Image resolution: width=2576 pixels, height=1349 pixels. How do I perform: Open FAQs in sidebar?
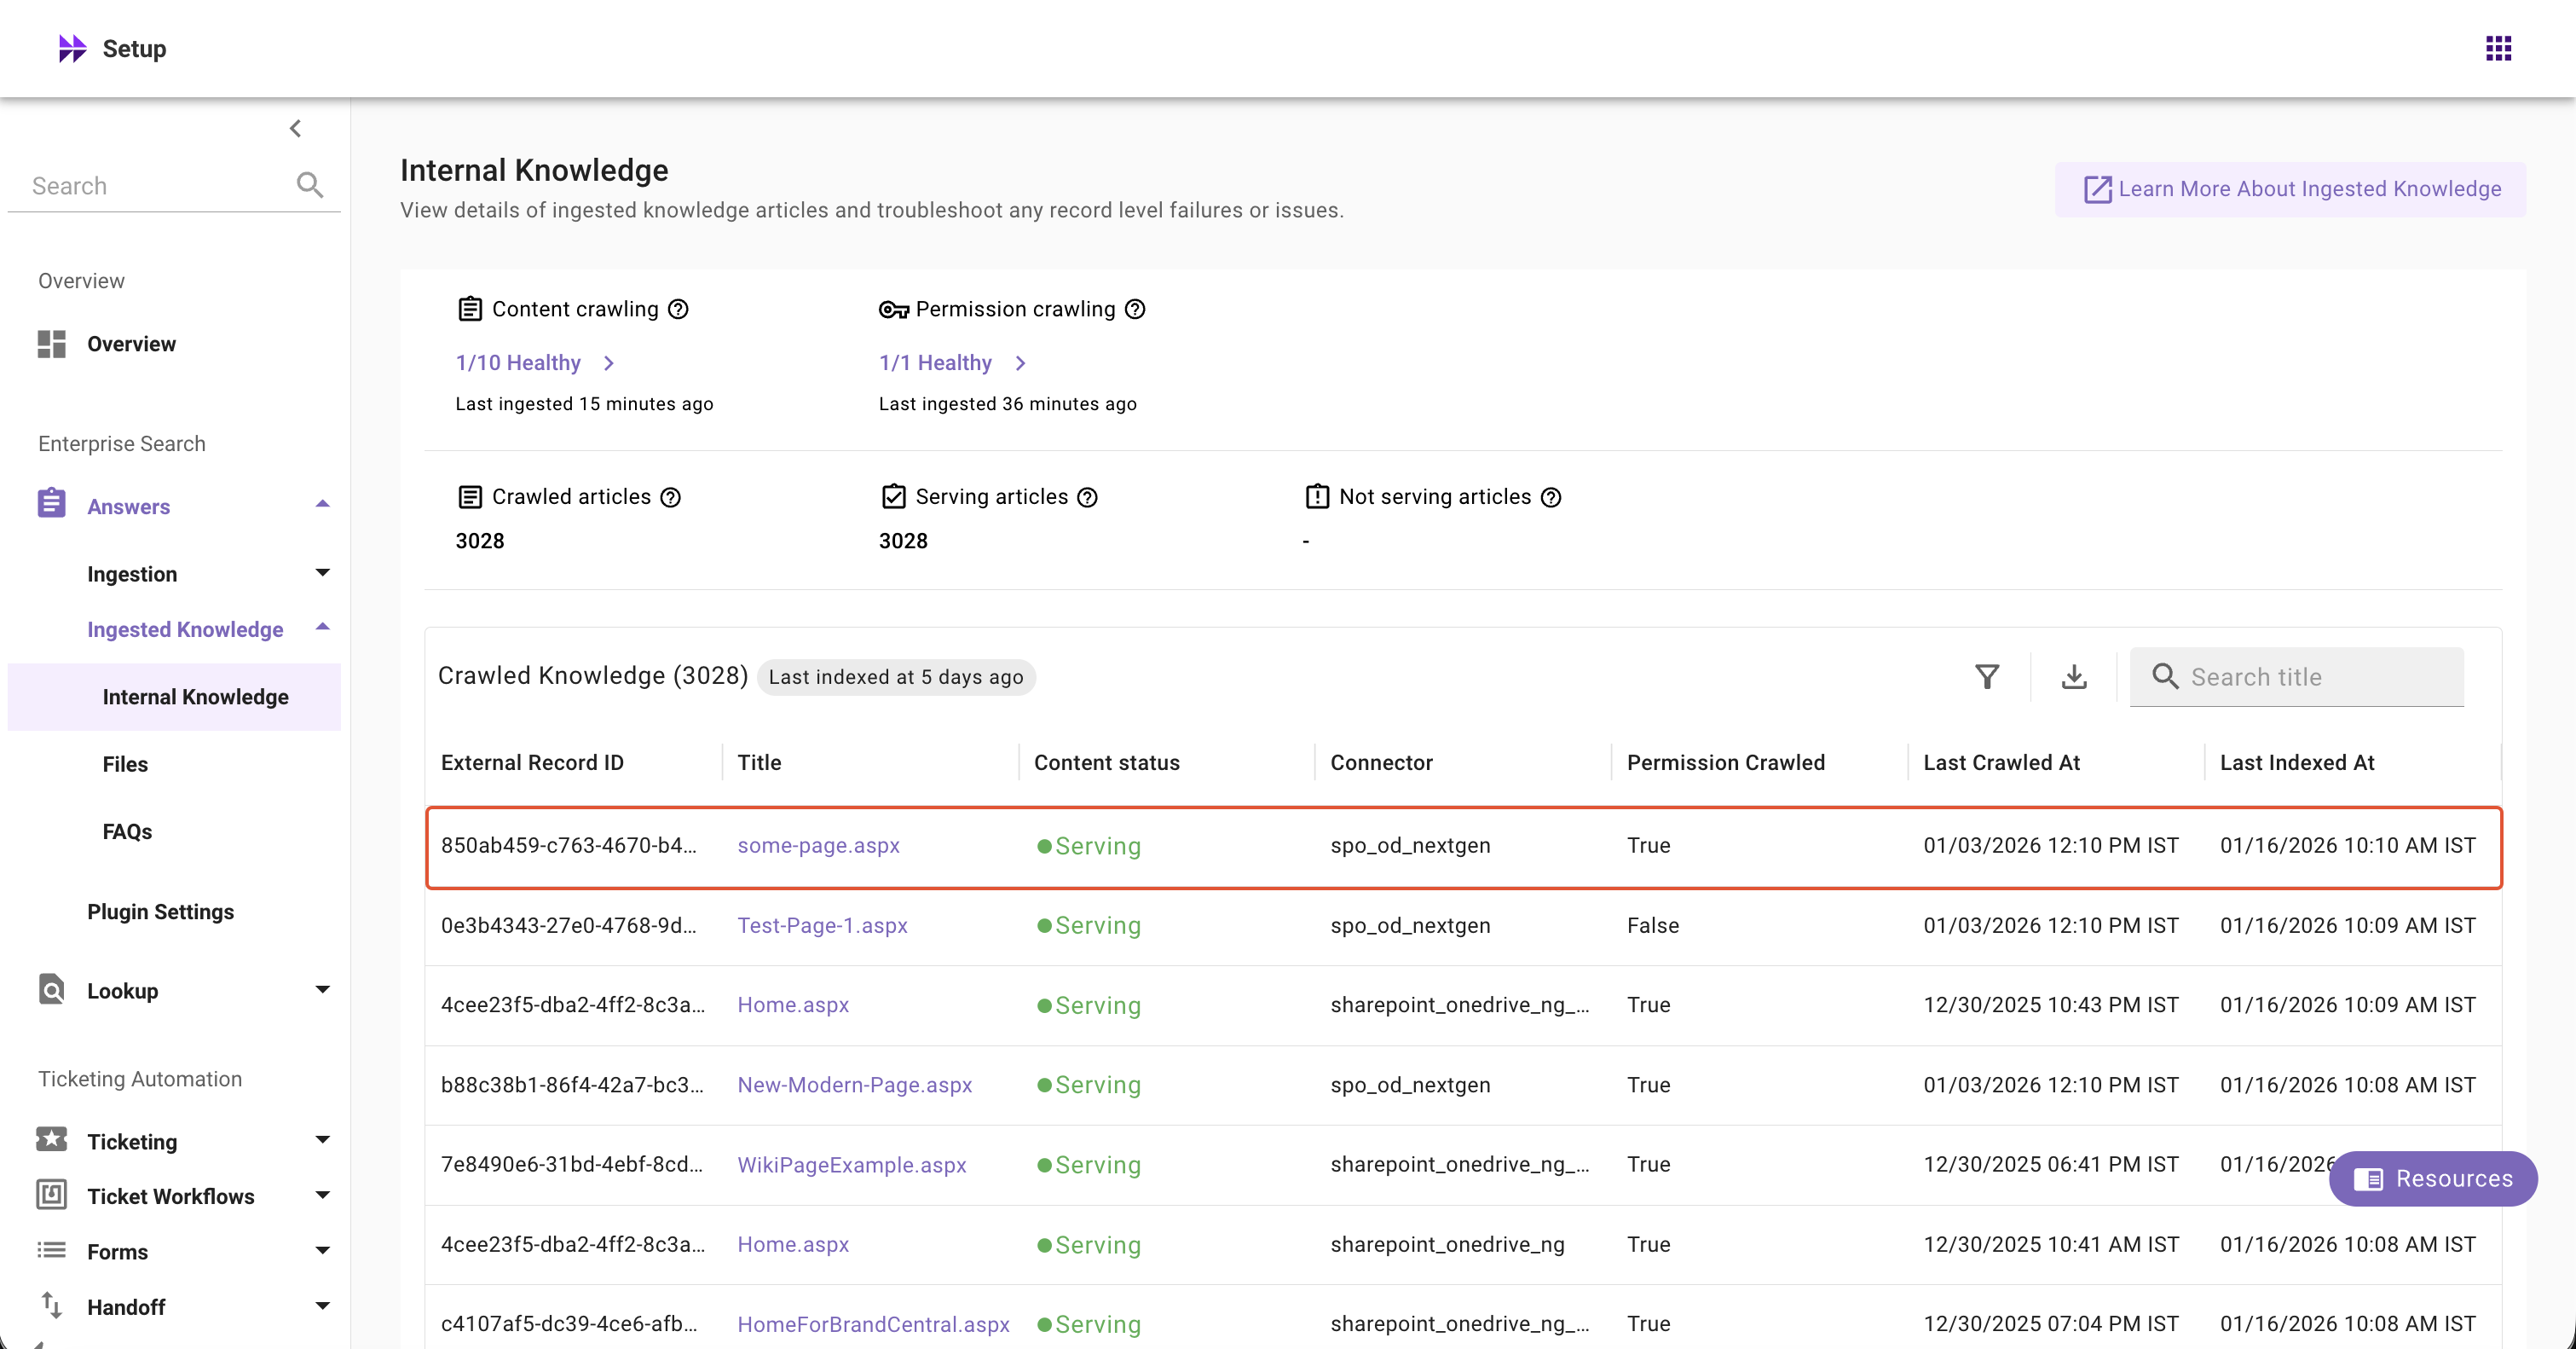tap(127, 831)
